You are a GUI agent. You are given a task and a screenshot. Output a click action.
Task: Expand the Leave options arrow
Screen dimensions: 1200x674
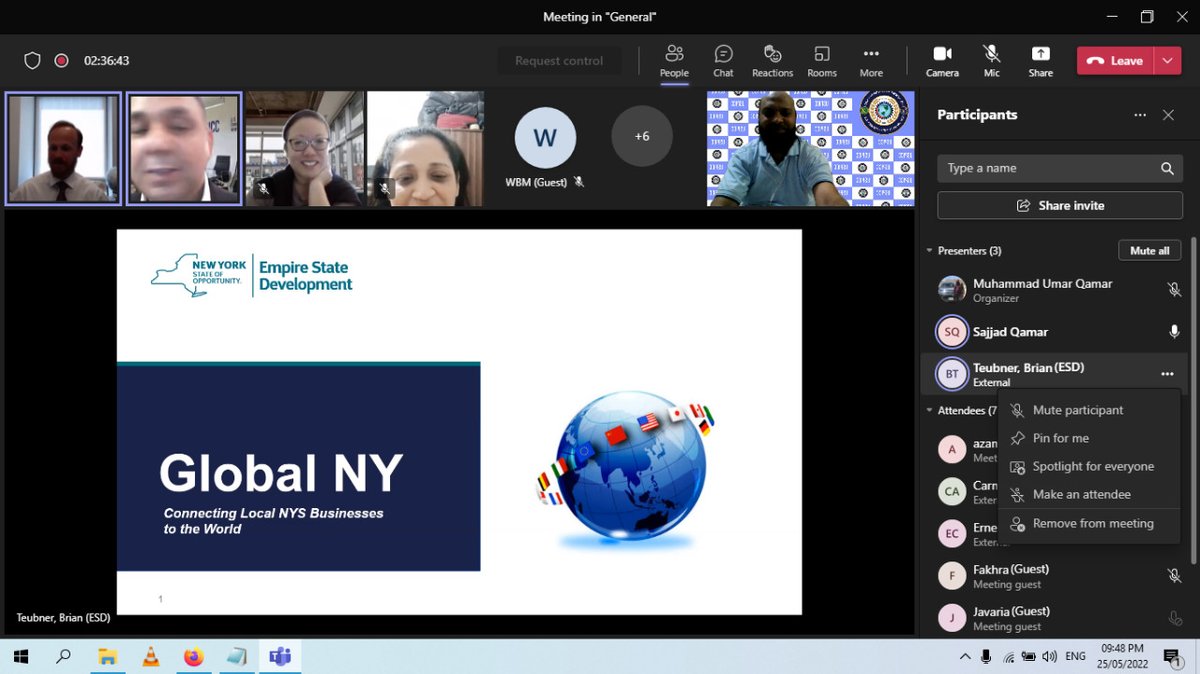tap(1168, 61)
